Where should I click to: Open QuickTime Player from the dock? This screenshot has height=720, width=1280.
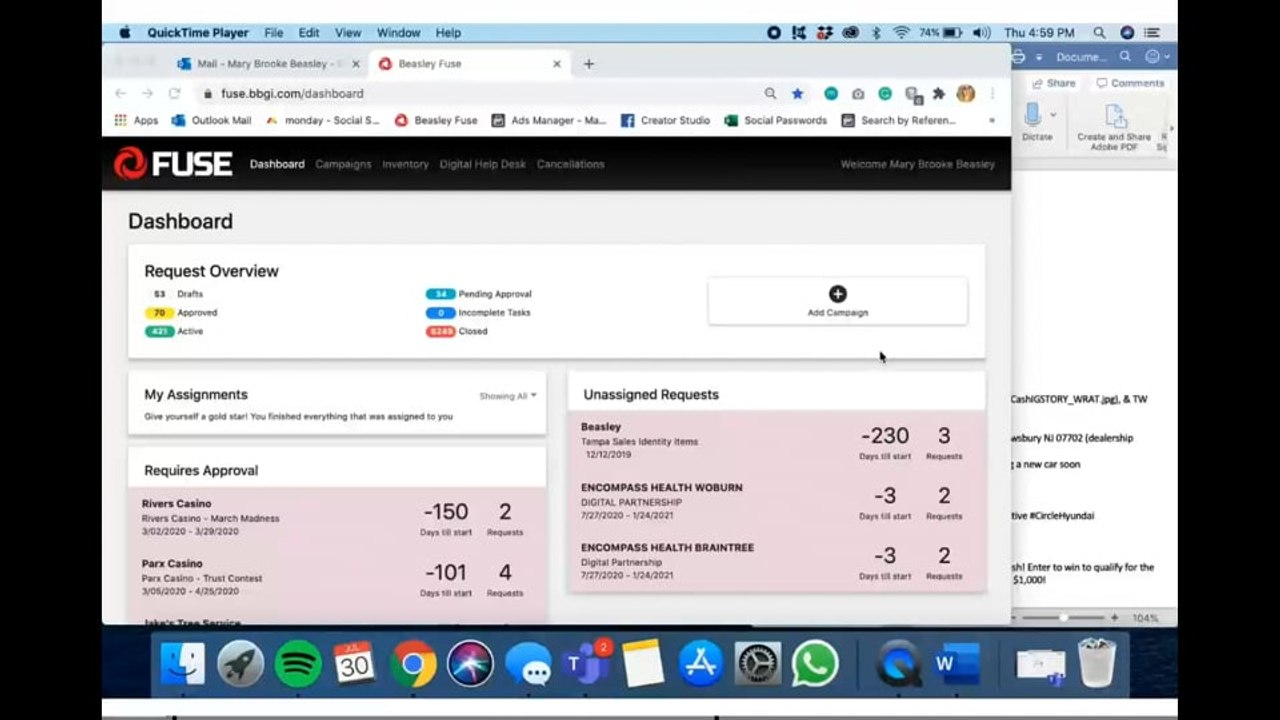(x=899, y=664)
